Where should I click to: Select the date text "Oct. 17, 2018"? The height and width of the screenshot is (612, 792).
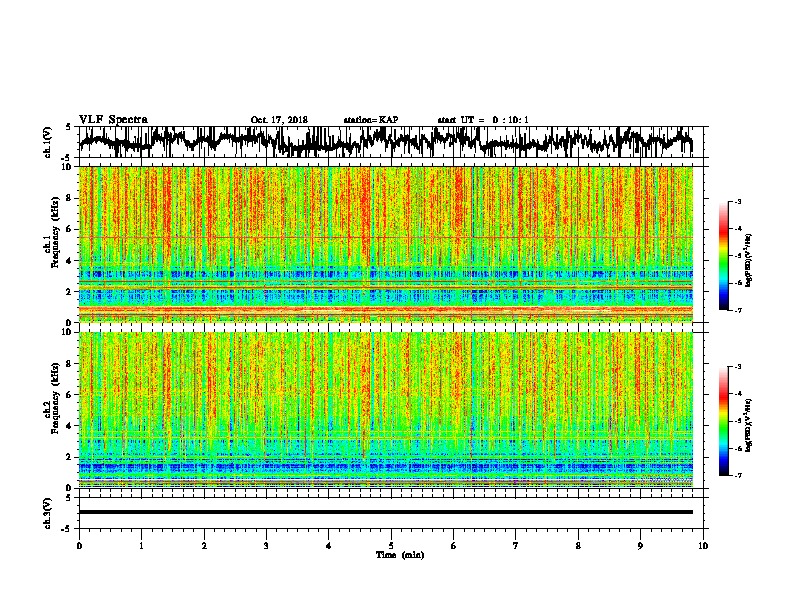click(x=279, y=120)
